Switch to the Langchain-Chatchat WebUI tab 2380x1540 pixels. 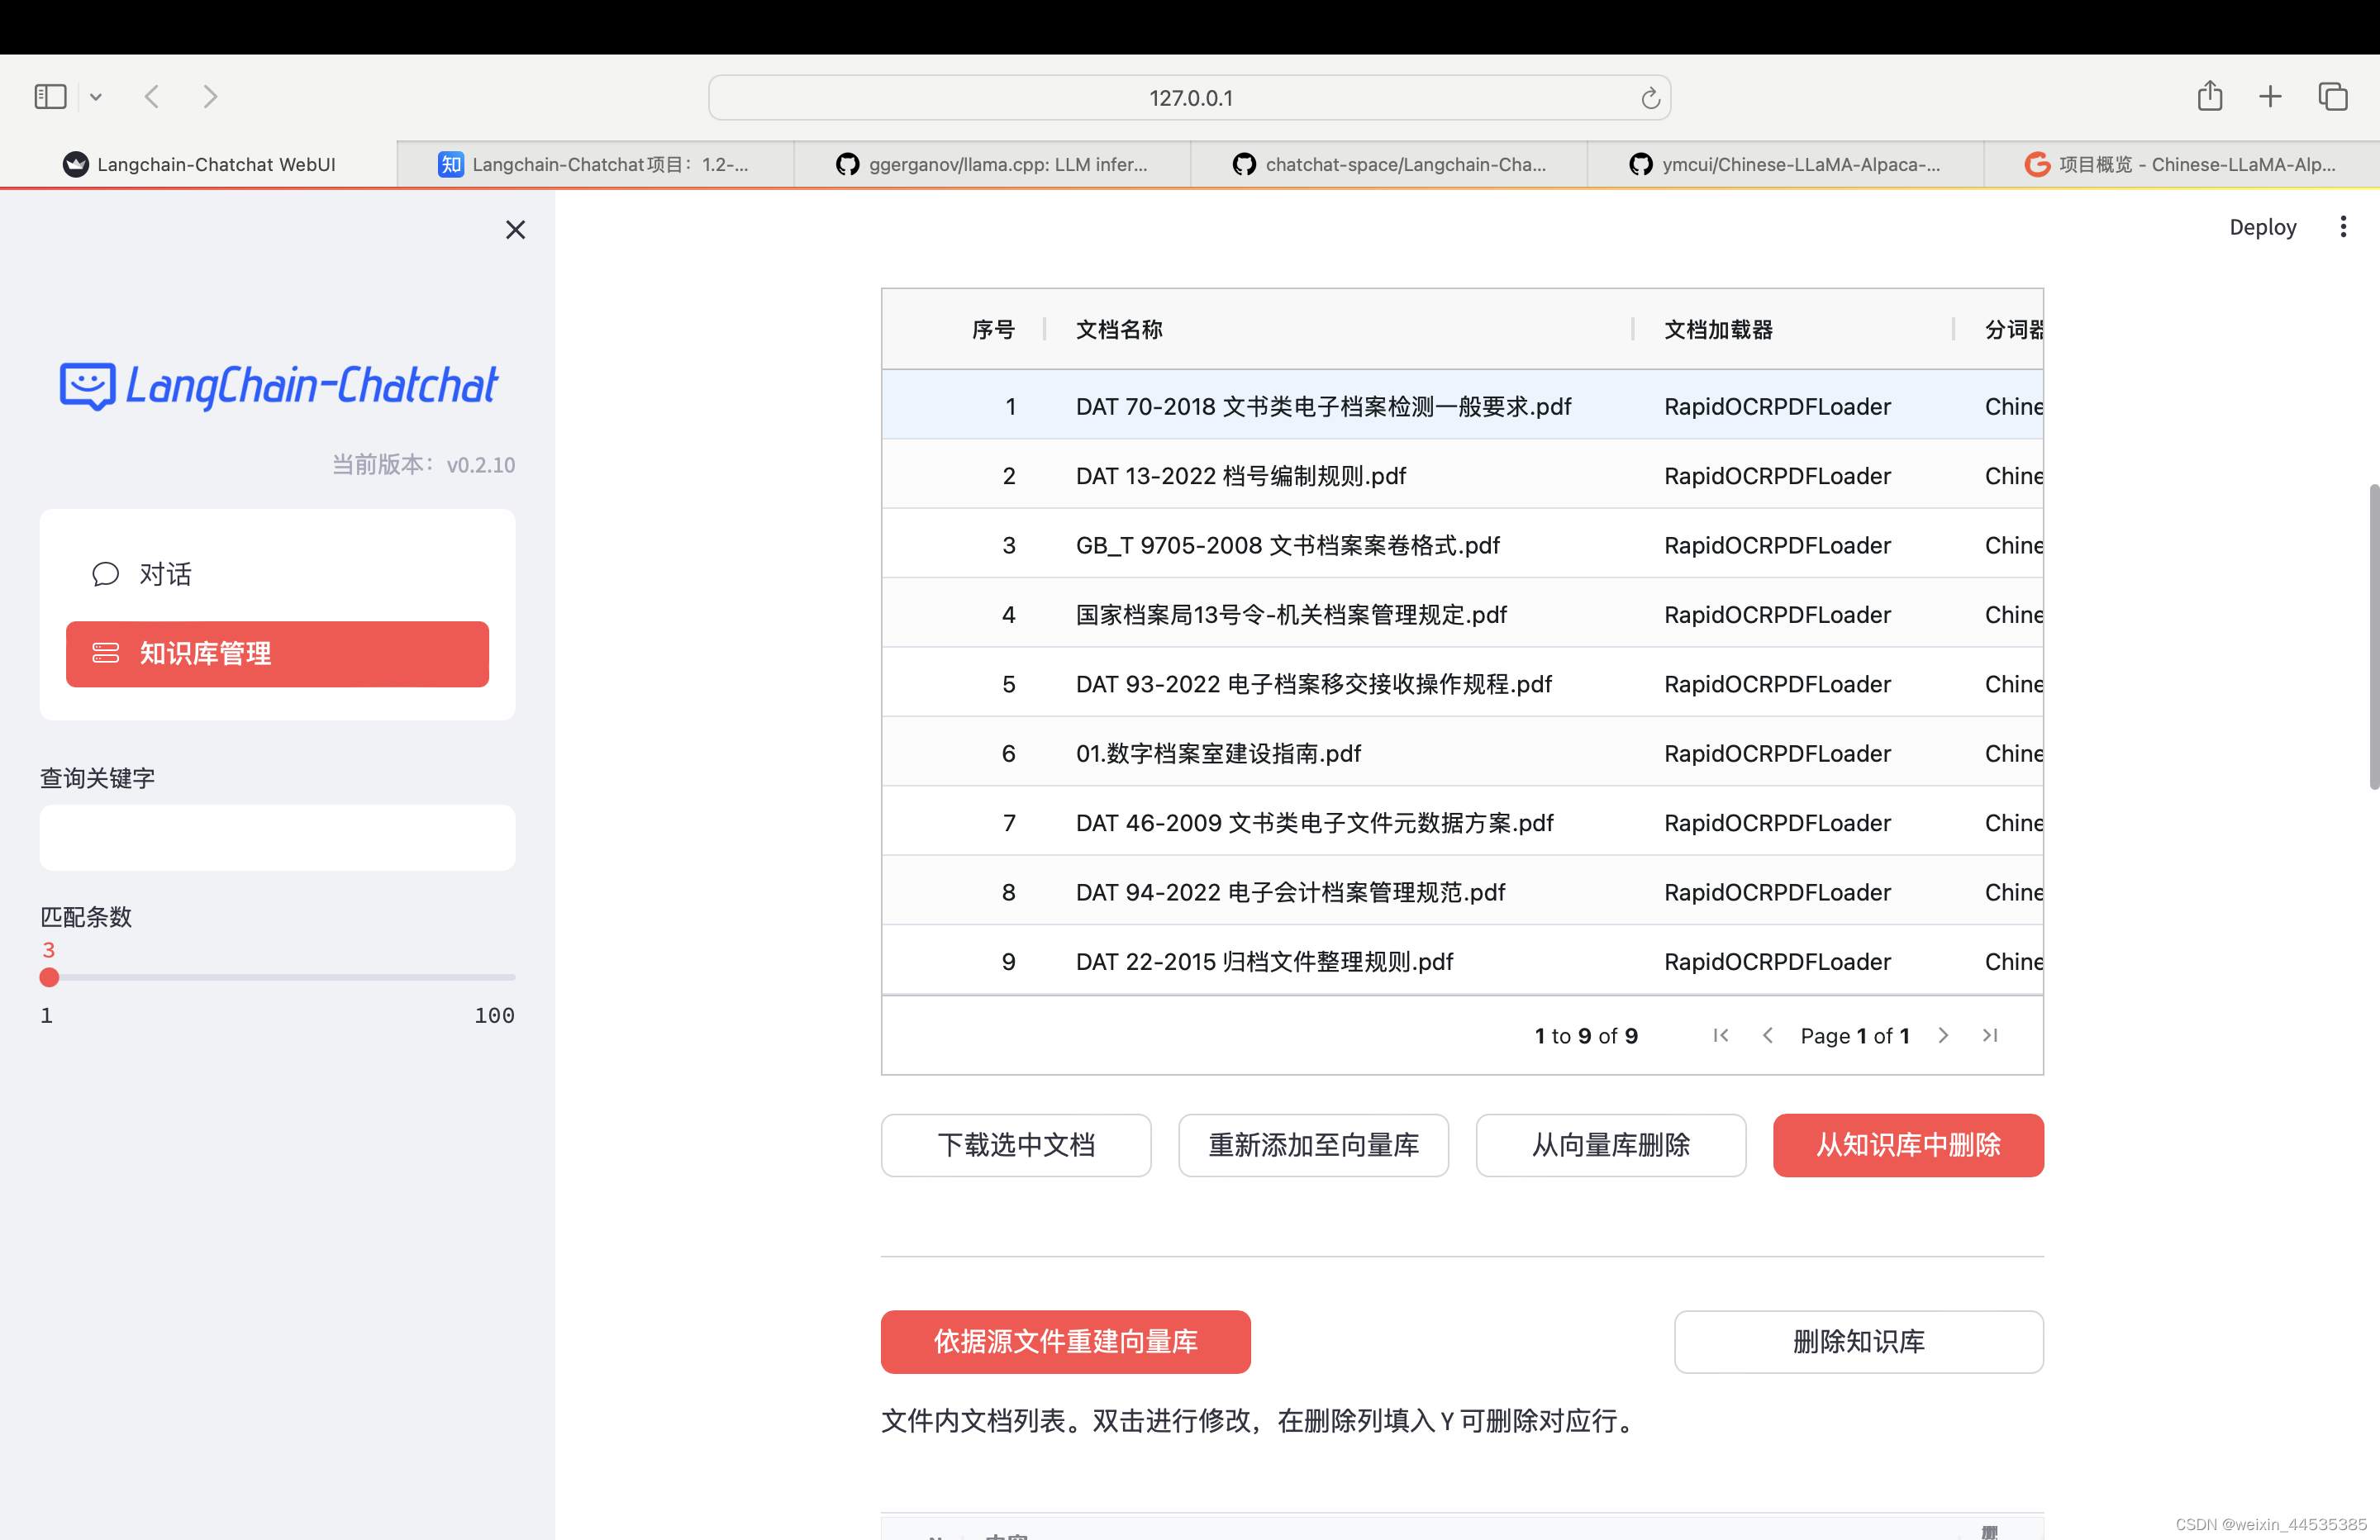(199, 164)
